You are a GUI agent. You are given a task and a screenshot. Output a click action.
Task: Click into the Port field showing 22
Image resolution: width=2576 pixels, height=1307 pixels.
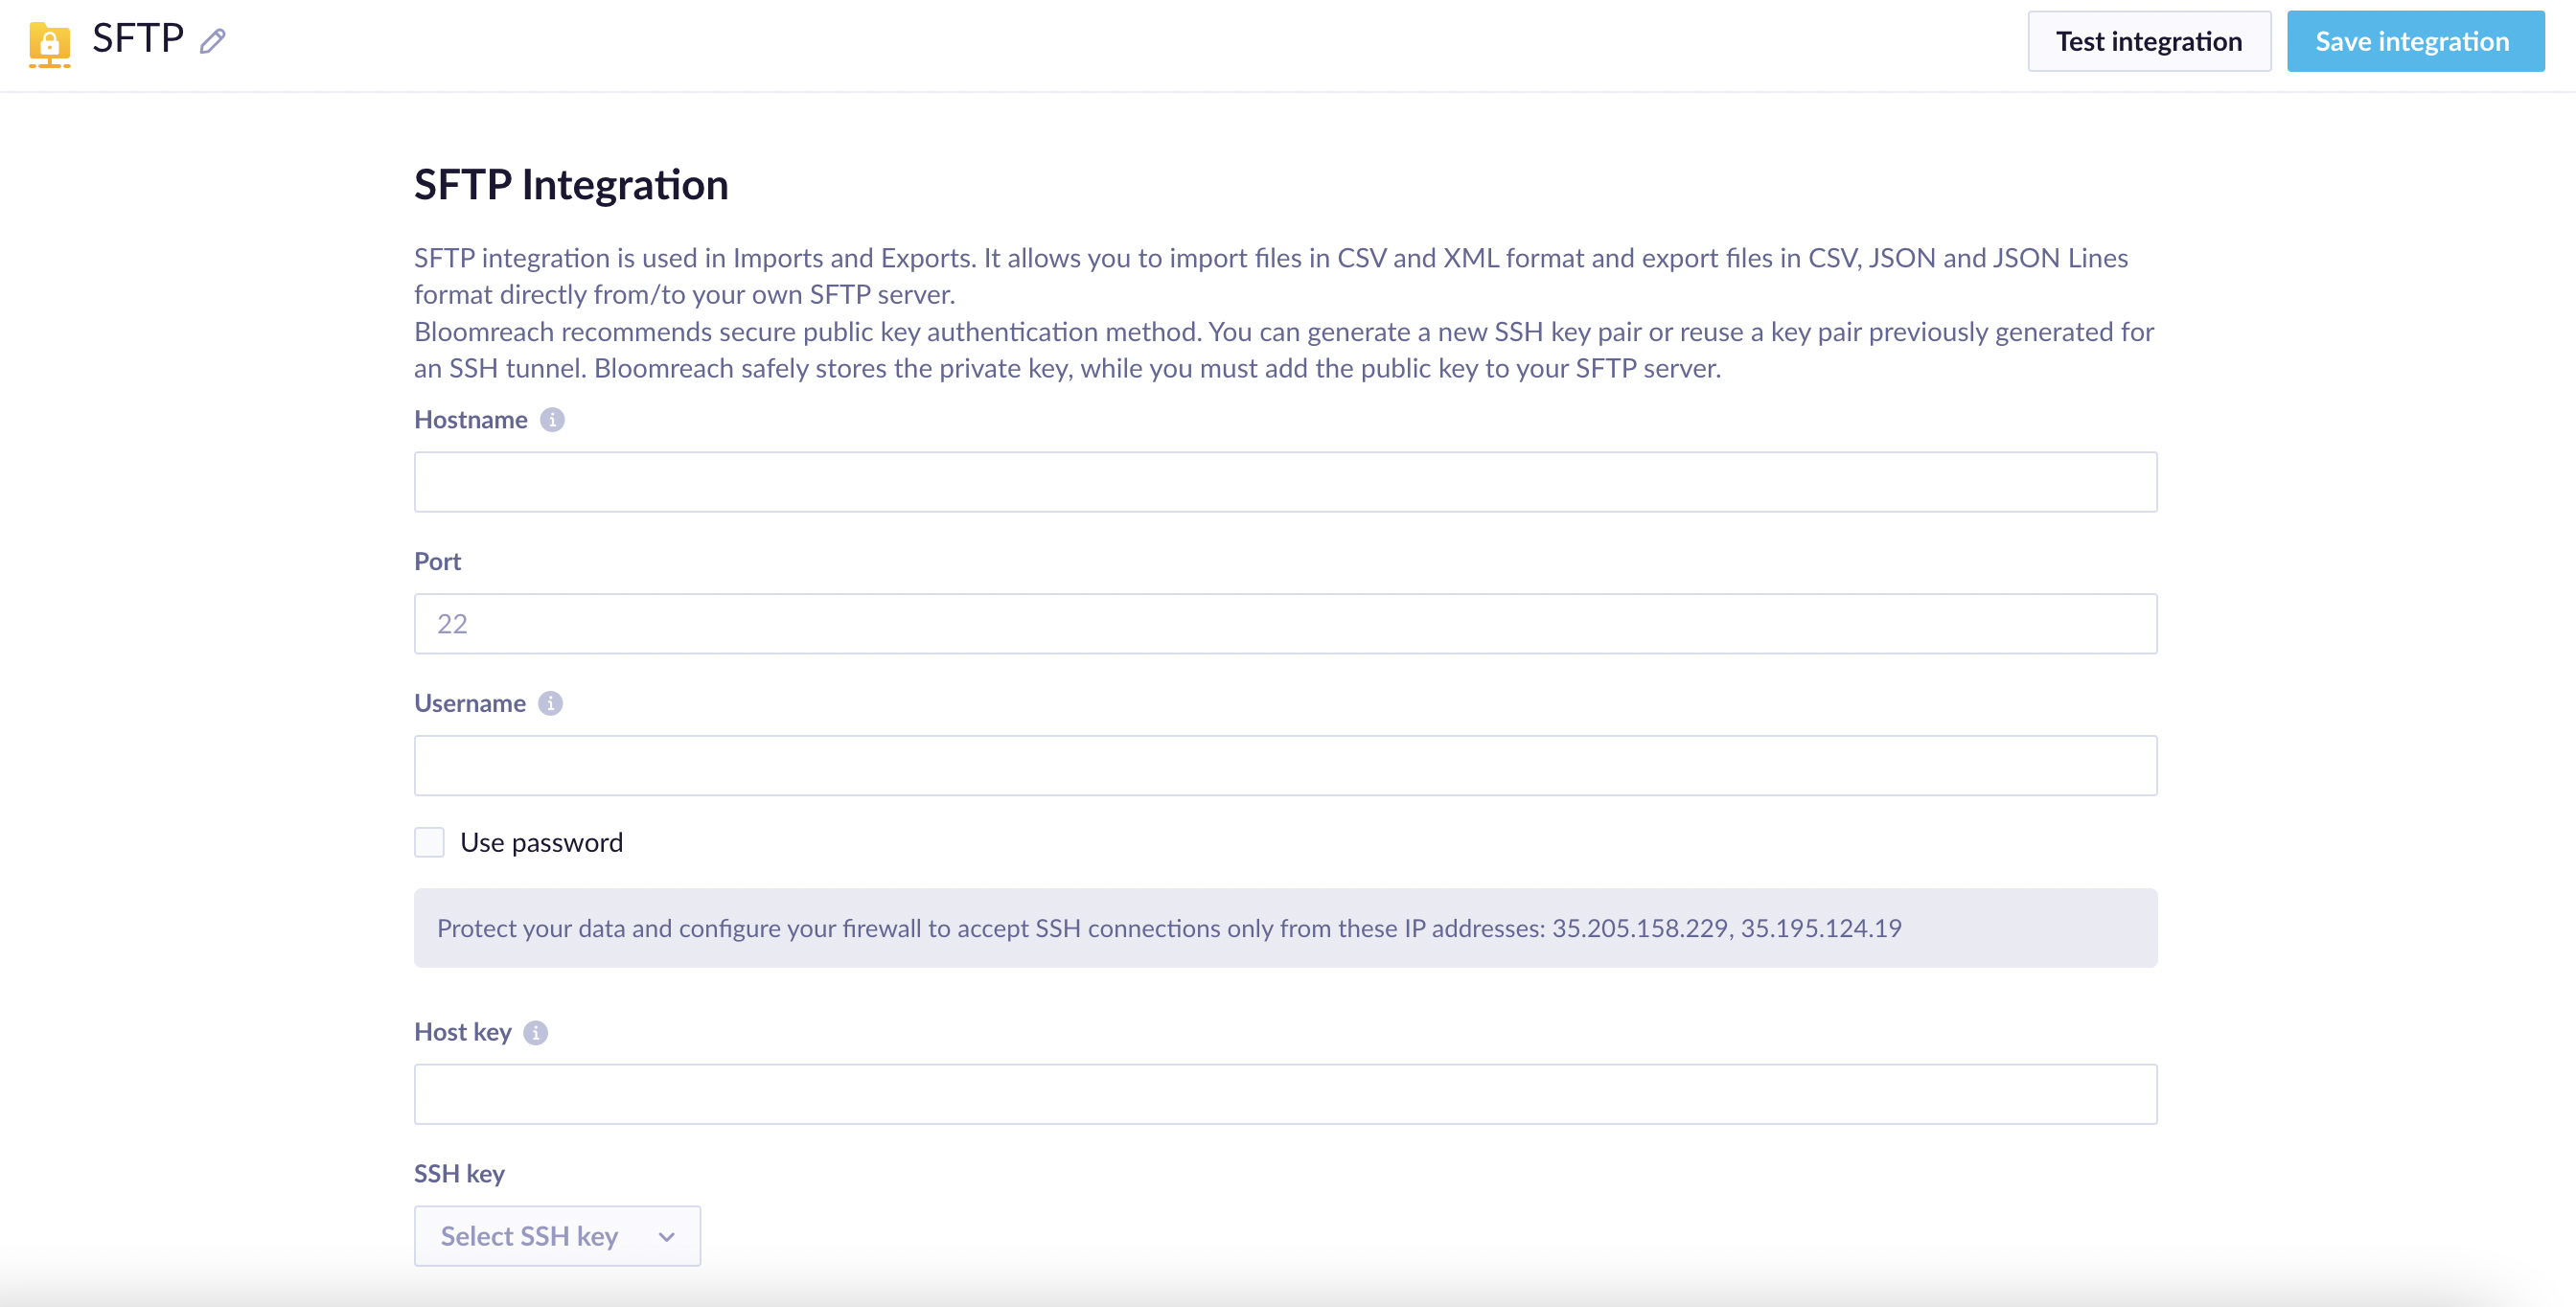(1285, 624)
